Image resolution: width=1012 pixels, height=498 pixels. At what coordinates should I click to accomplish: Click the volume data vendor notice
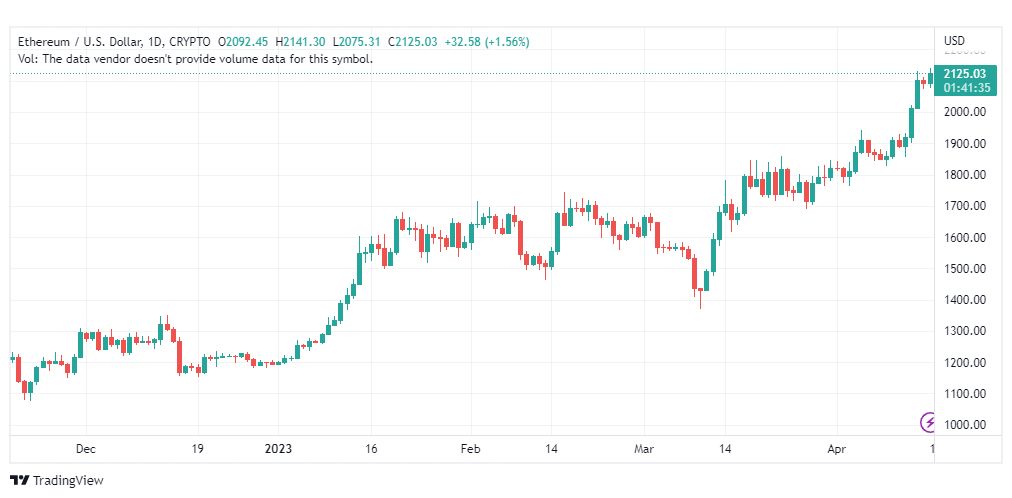(196, 59)
